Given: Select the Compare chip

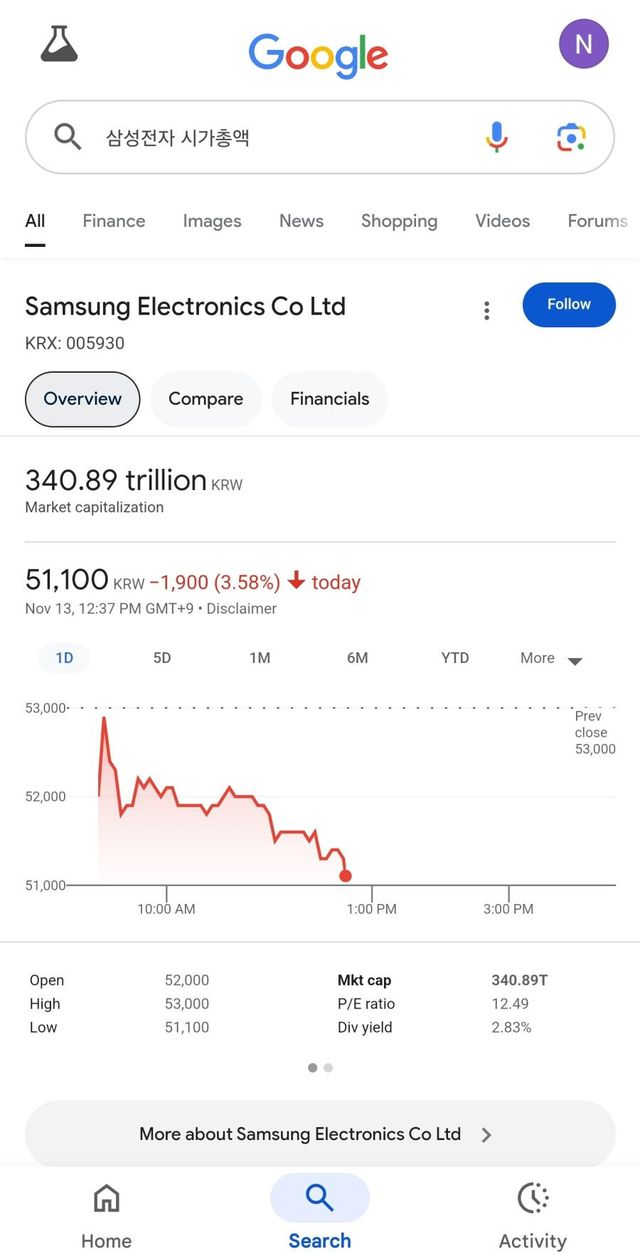Looking at the screenshot, I should coord(206,399).
